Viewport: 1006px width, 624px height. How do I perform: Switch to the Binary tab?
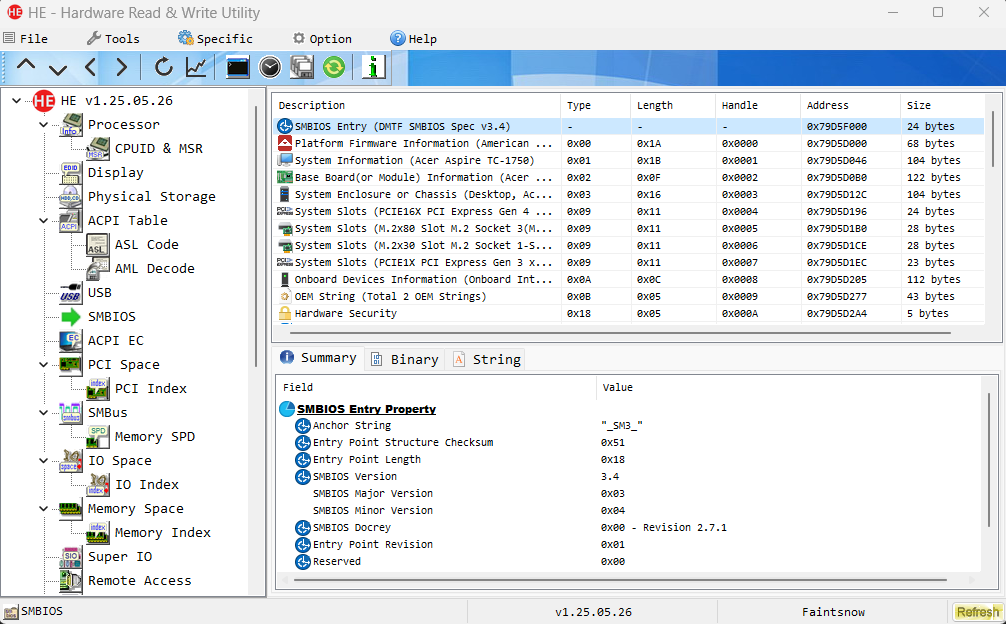(404, 359)
